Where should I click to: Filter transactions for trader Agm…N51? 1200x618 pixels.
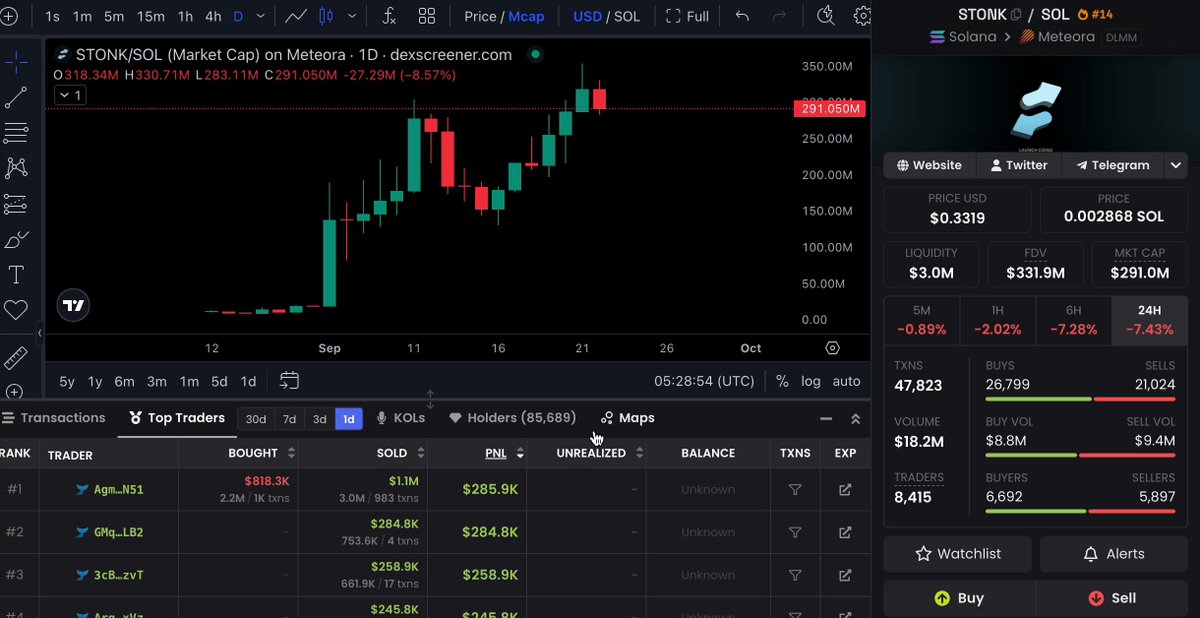click(795, 490)
